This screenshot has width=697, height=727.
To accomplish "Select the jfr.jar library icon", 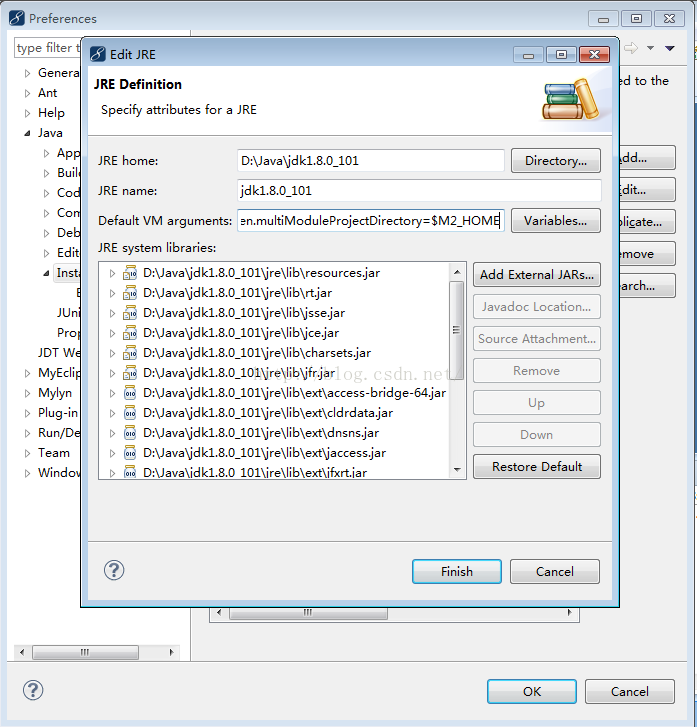I will (130, 373).
